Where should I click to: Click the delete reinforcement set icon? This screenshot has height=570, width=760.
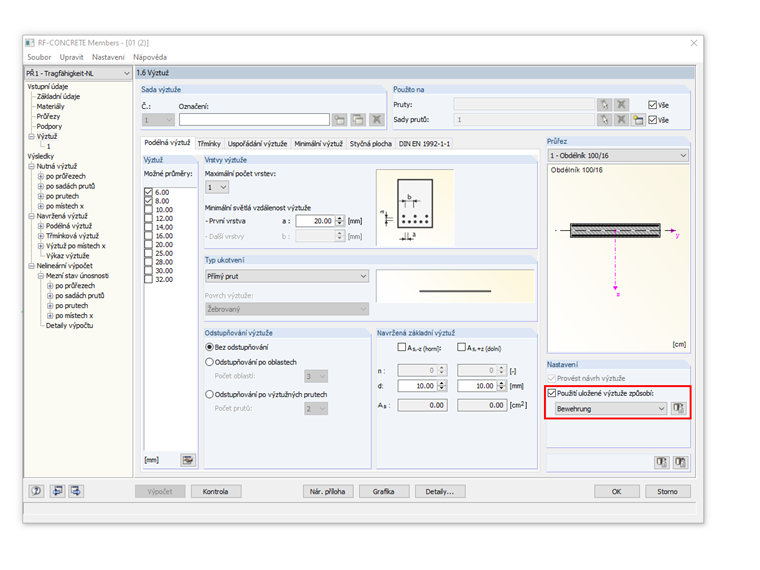(376, 120)
